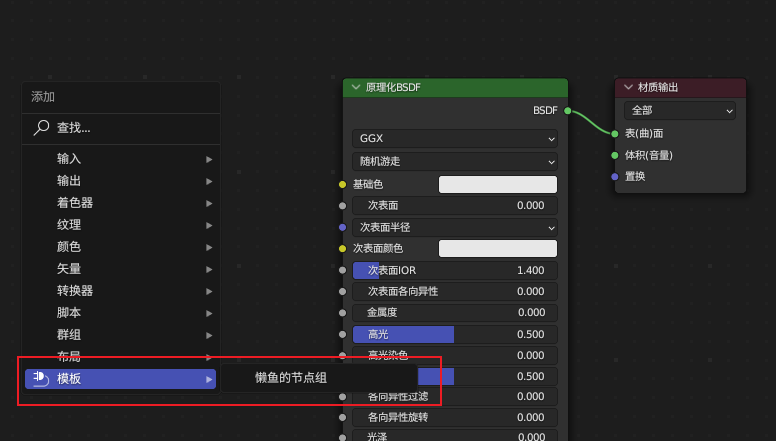Open the 查找... search entry
The image size is (776, 441).
pos(121,128)
